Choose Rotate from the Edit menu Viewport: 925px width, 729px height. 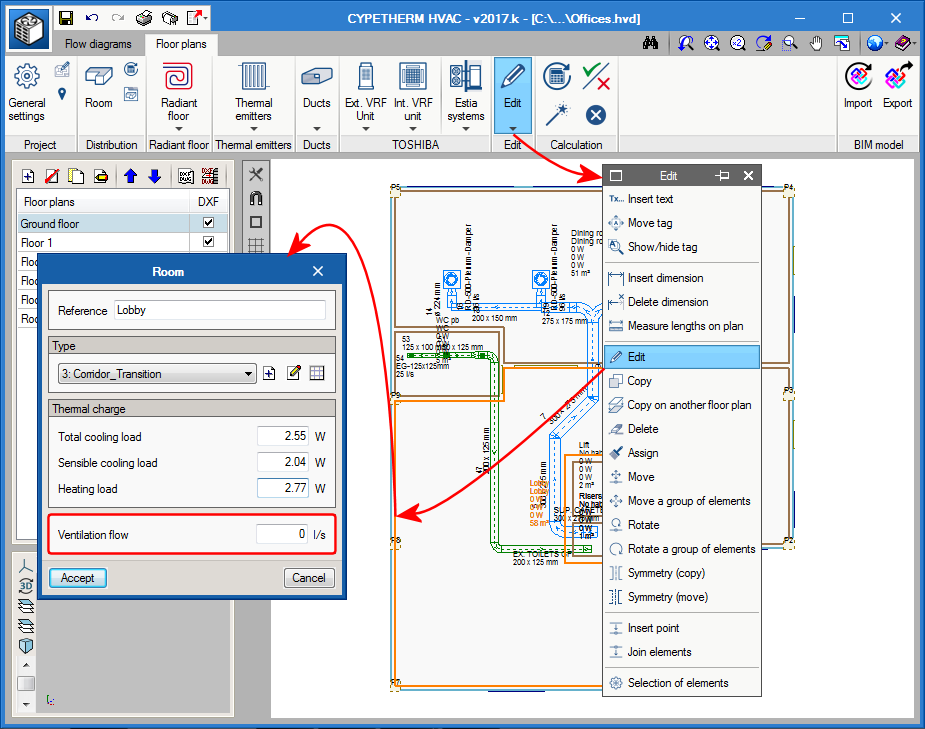[643, 525]
